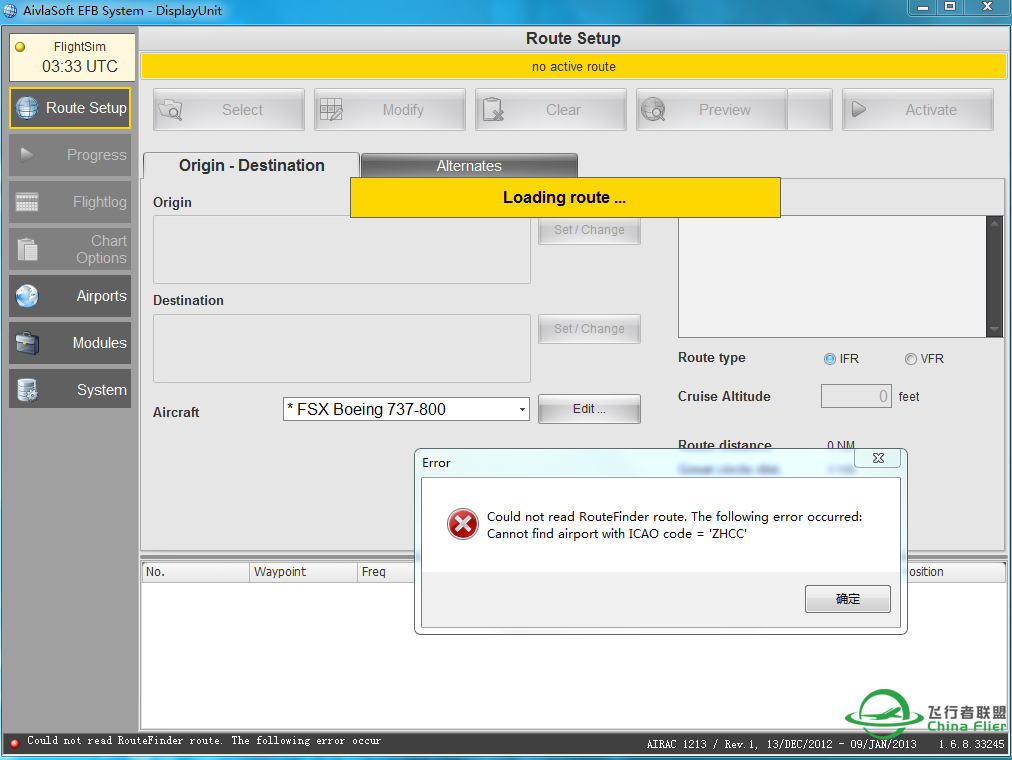
Task: Click the Activate play triangle icon
Action: pos(858,109)
